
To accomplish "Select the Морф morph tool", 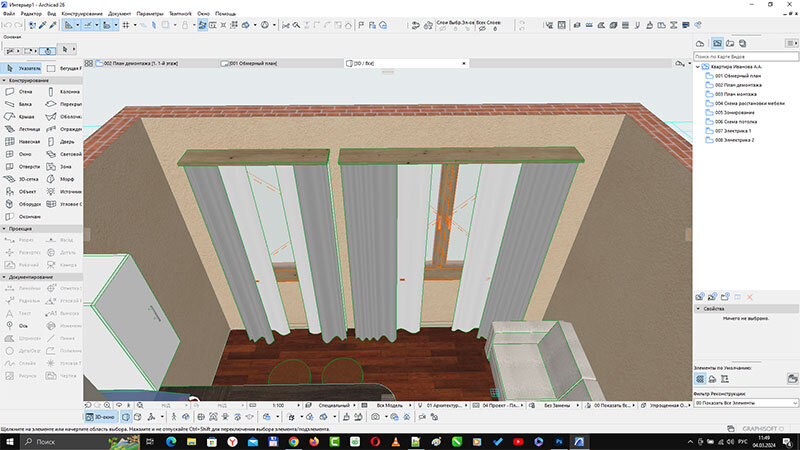I will [x=63, y=179].
